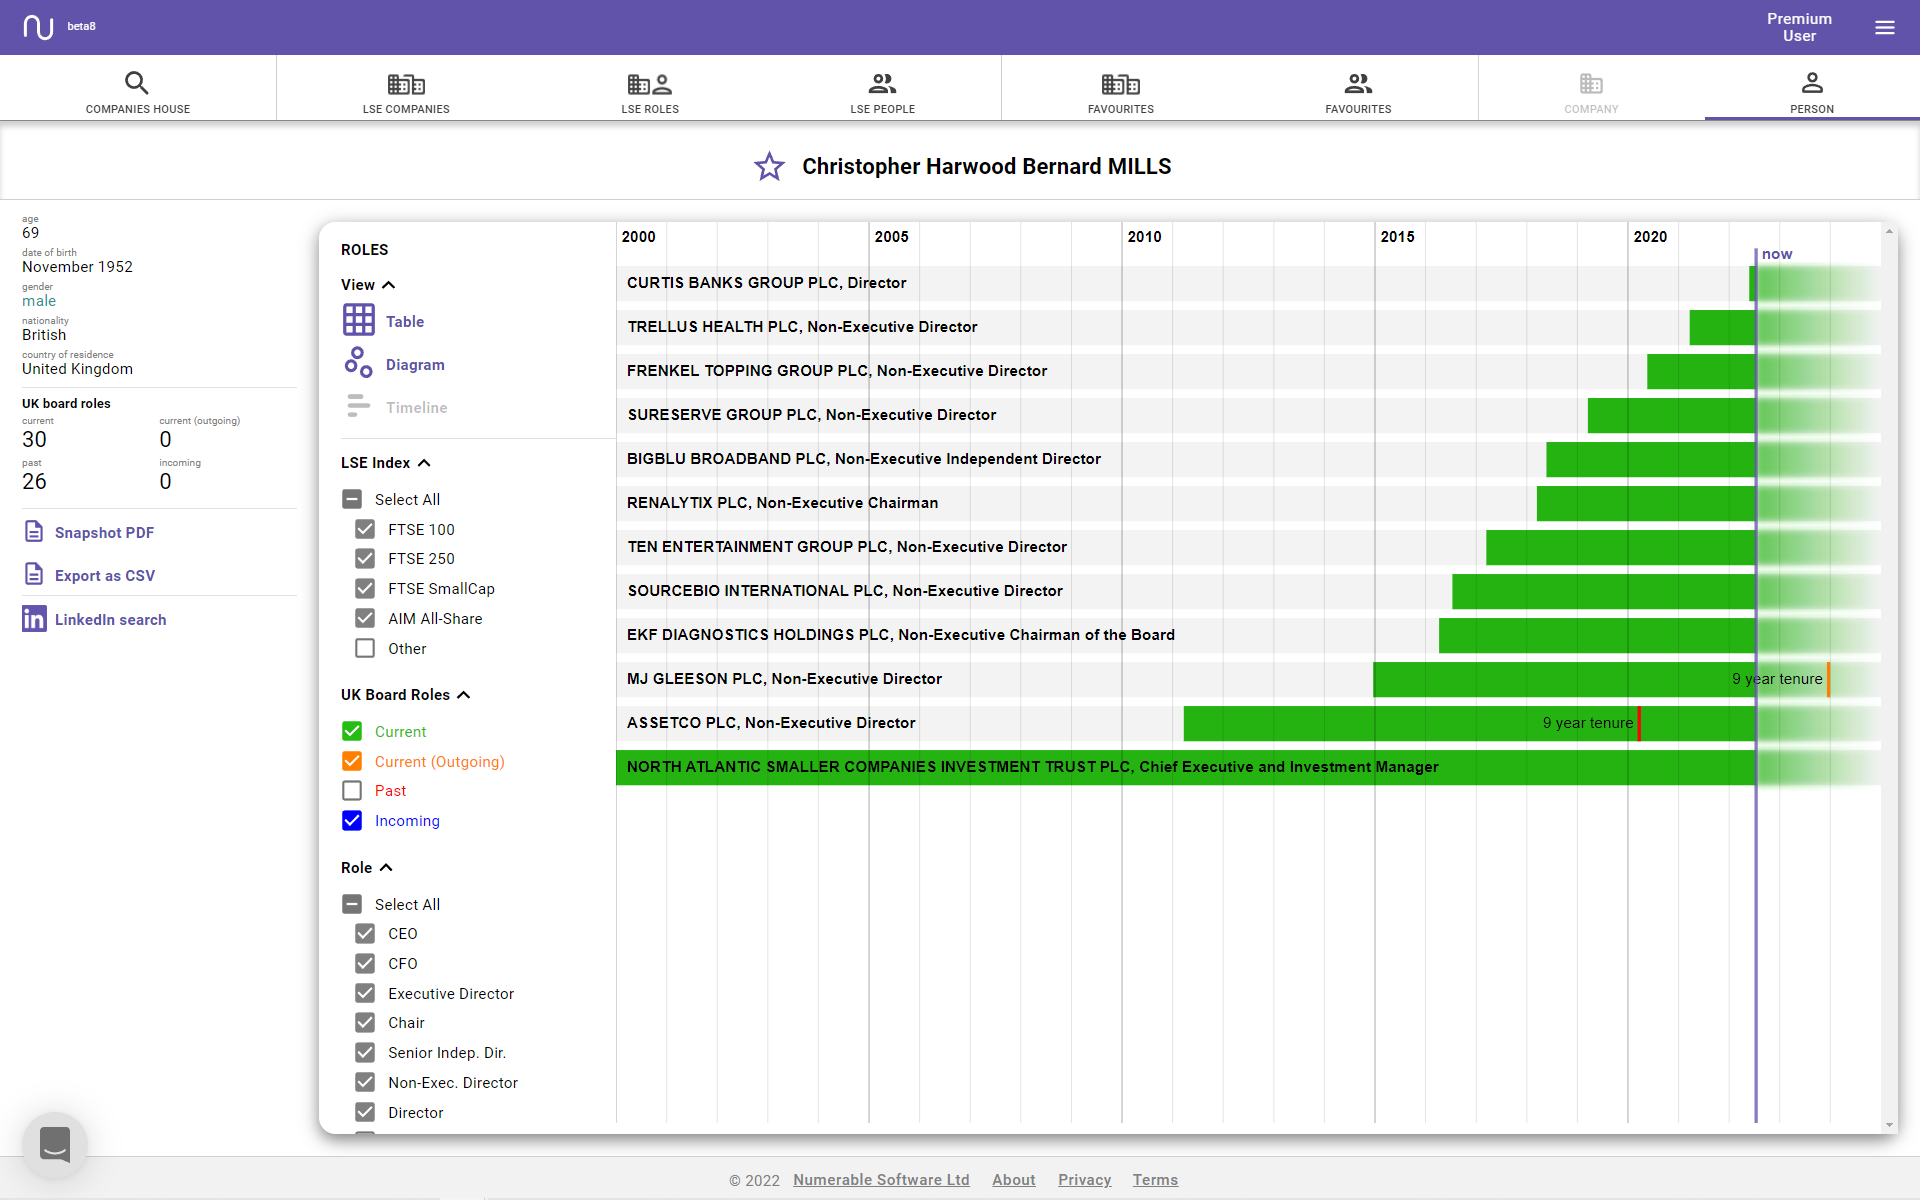Click the Numerable logo icon
This screenshot has width=1920, height=1200.
(38, 27)
